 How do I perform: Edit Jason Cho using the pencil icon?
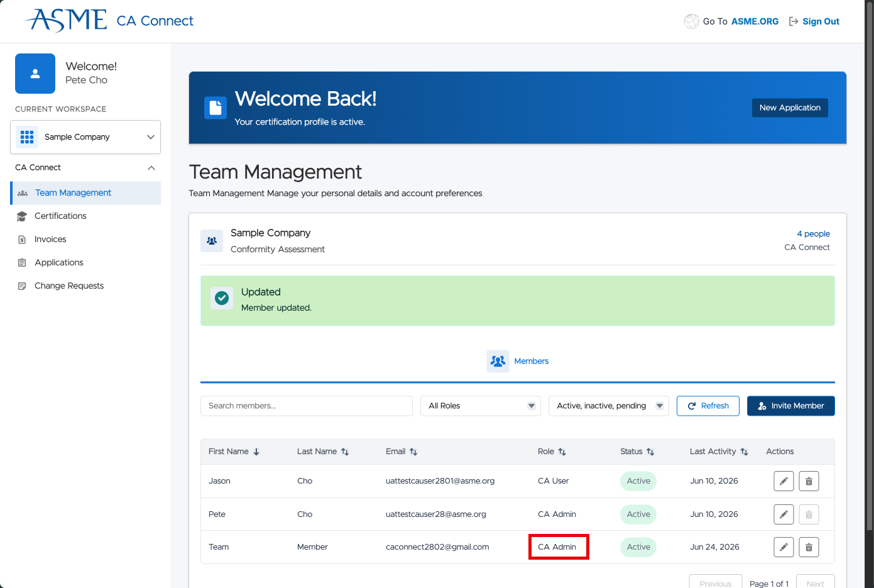point(784,481)
